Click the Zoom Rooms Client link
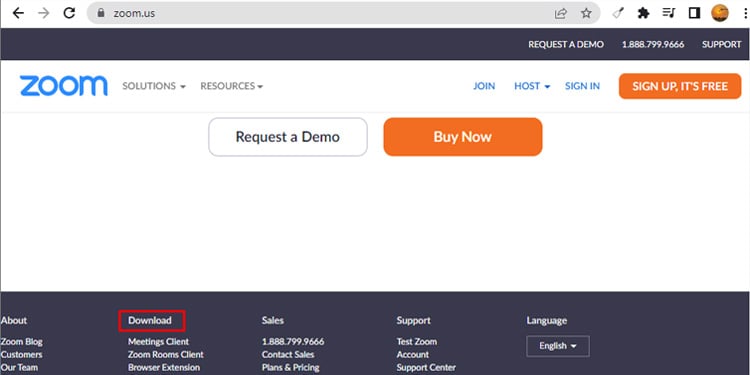The height and width of the screenshot is (375, 750). [x=165, y=354]
